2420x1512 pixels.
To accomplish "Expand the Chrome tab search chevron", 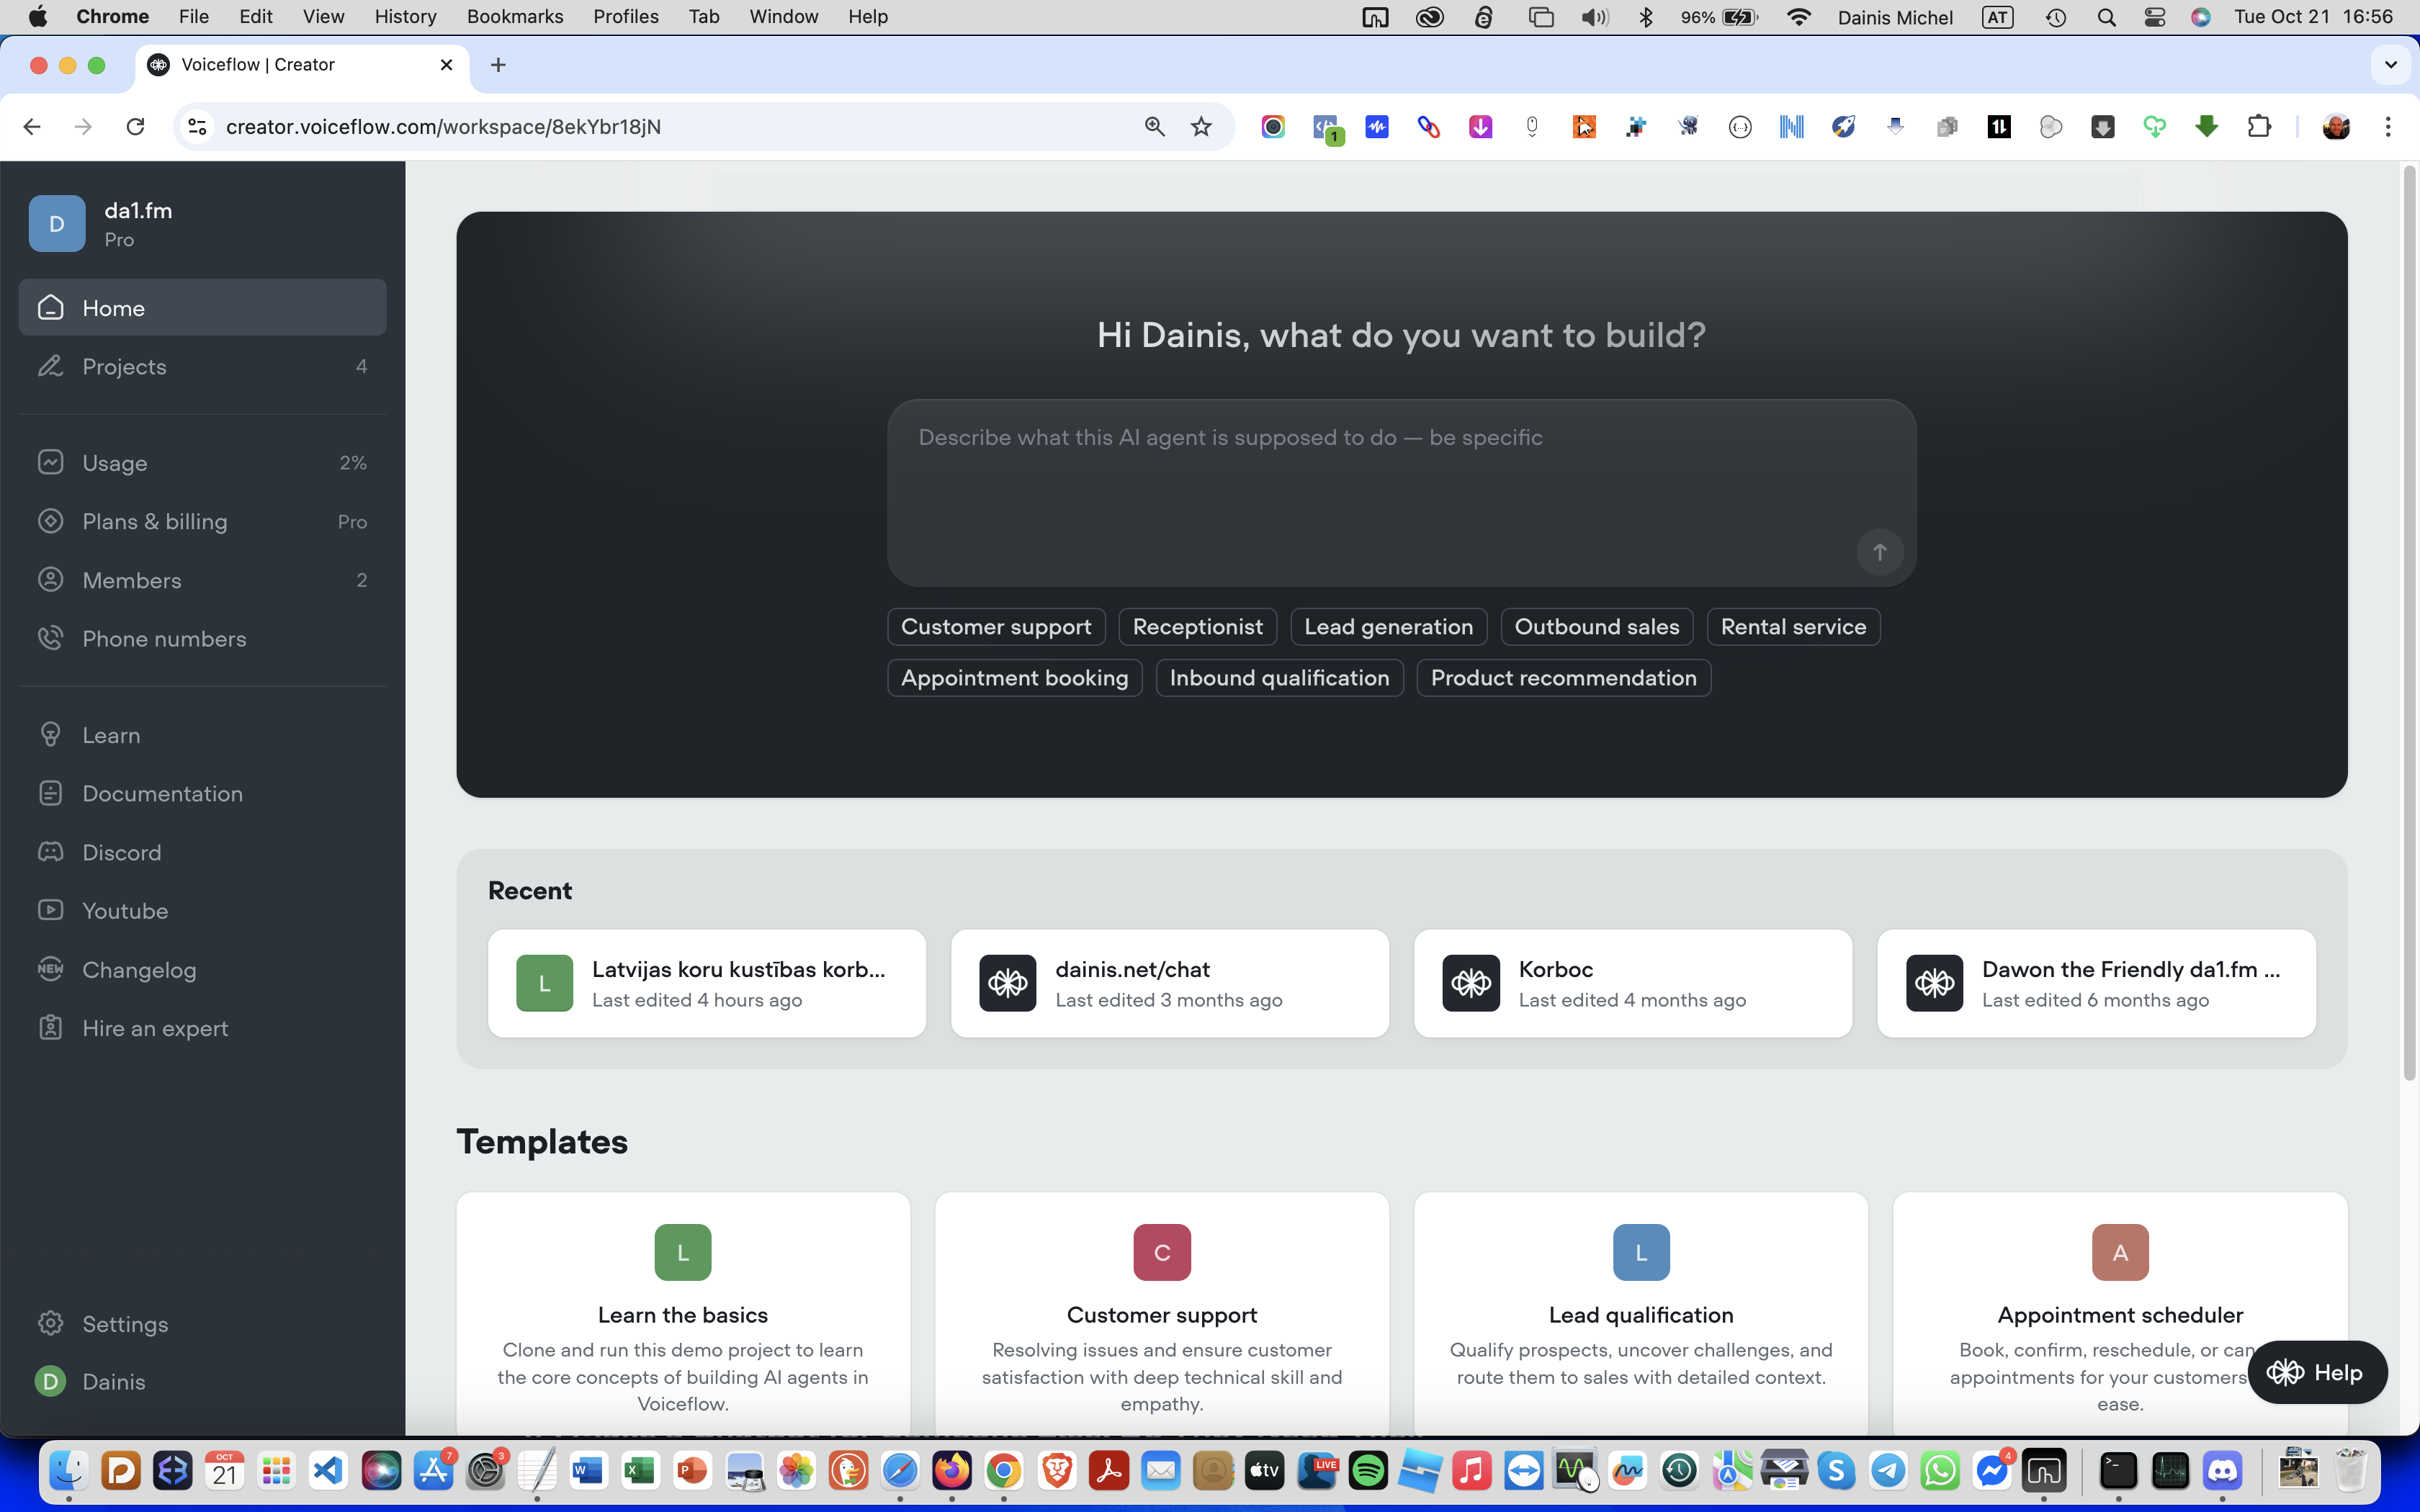I will pos(2390,65).
